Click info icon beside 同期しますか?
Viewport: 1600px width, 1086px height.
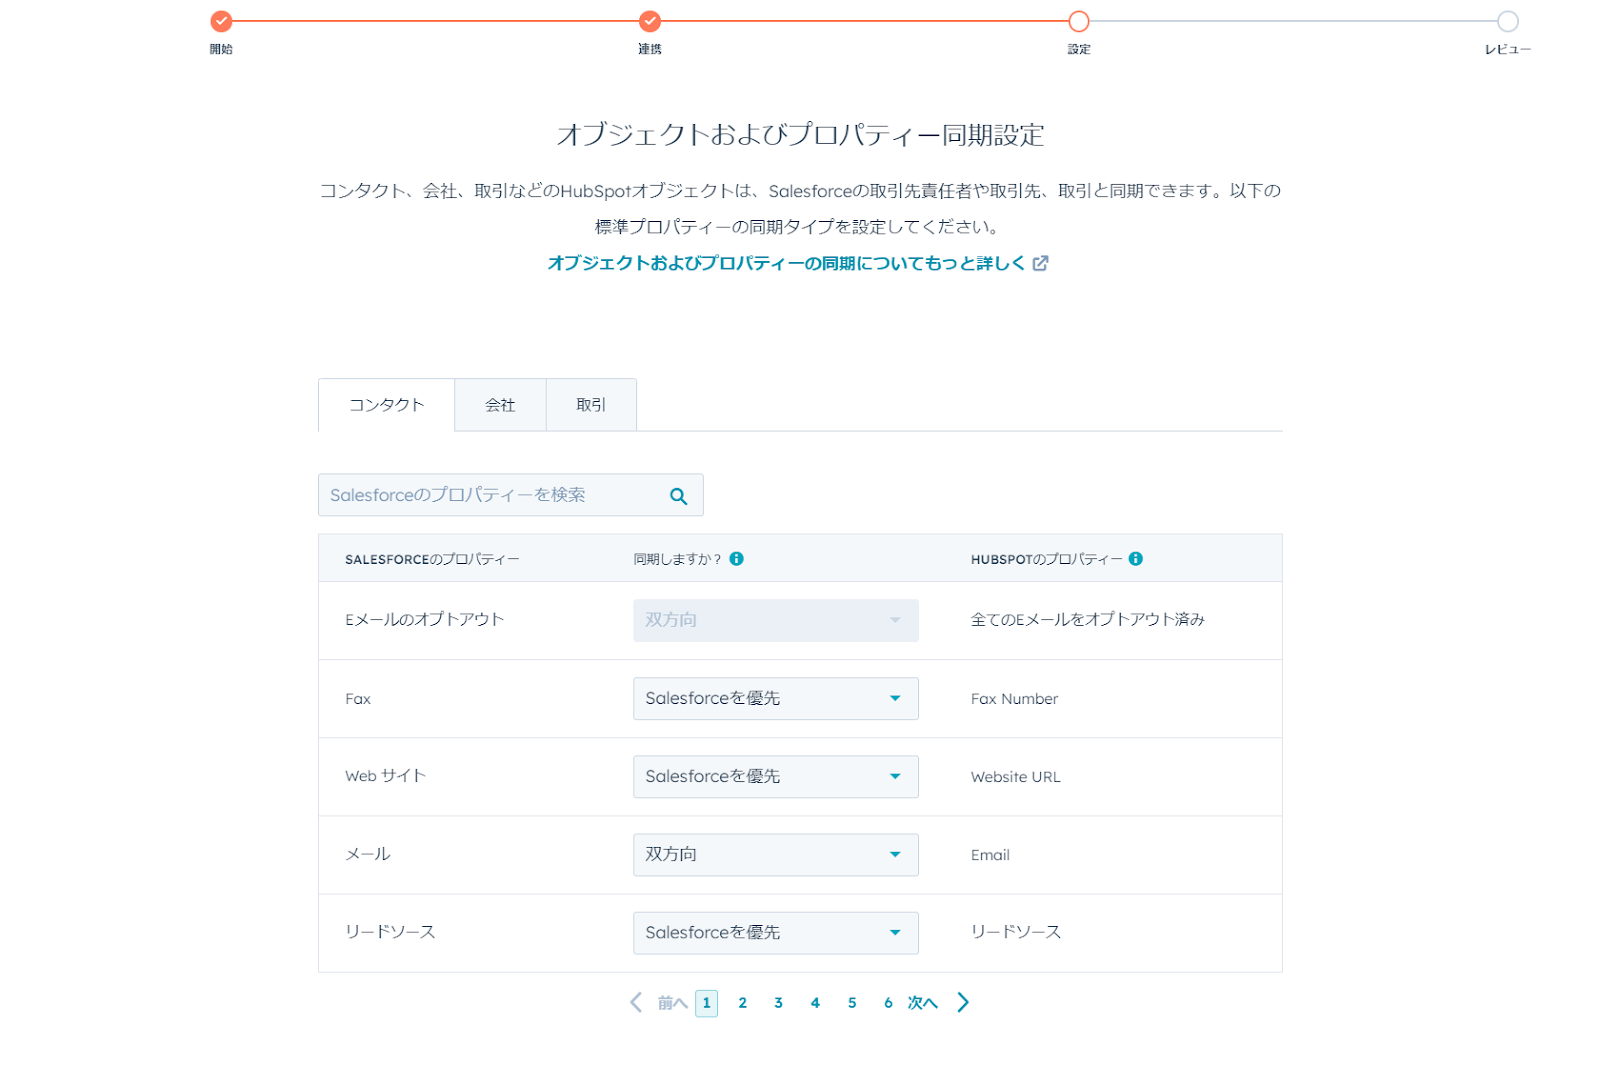point(736,559)
